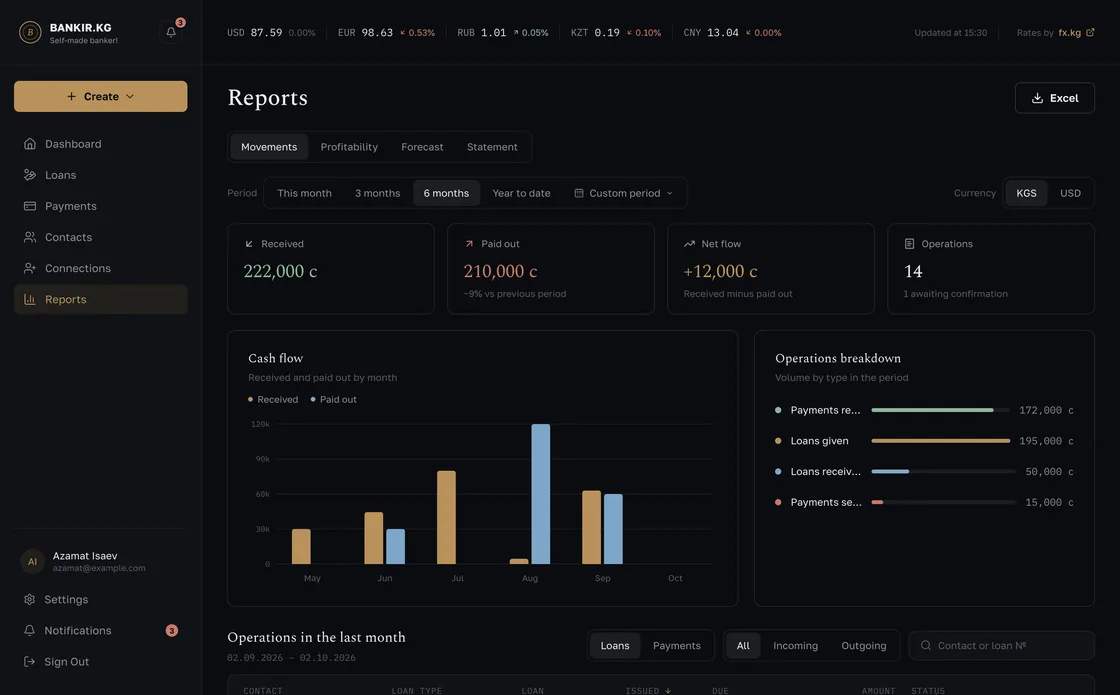Expand the Create dropdown button
This screenshot has width=1120, height=695.
pos(101,96)
